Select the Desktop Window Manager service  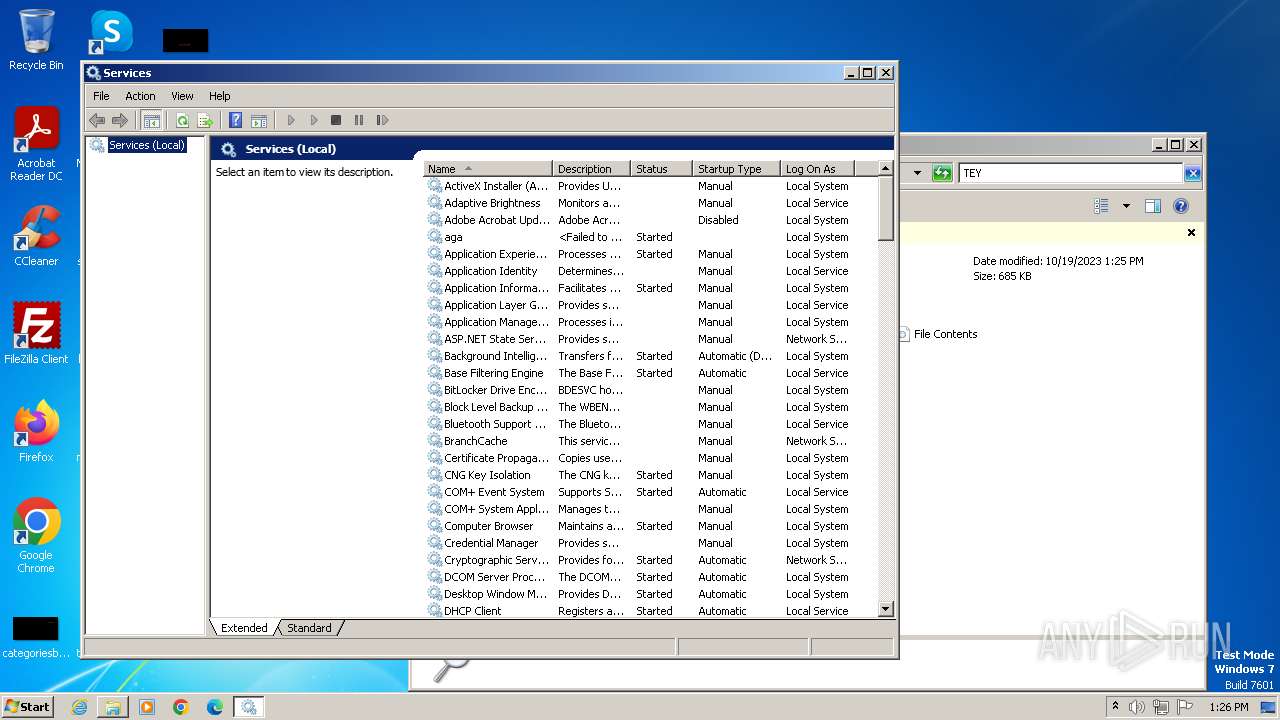[650, 594]
